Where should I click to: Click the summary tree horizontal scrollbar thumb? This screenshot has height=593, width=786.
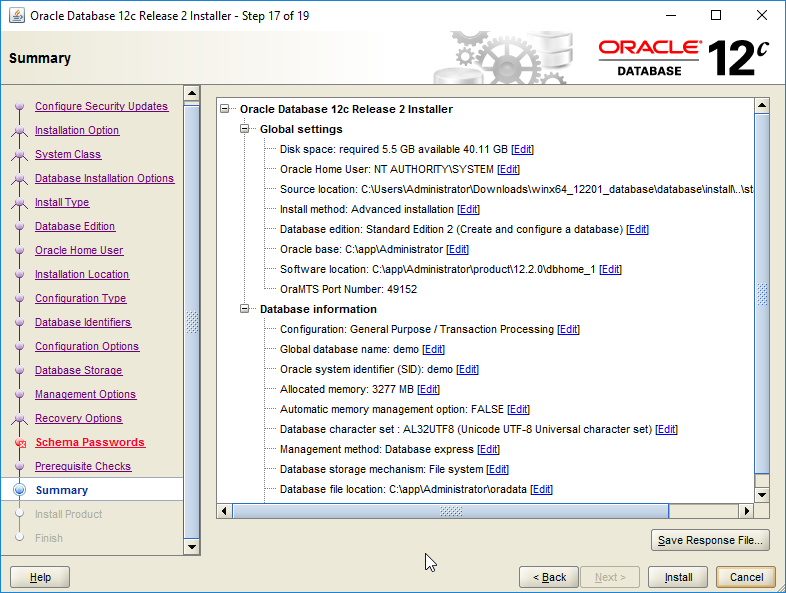(x=451, y=511)
